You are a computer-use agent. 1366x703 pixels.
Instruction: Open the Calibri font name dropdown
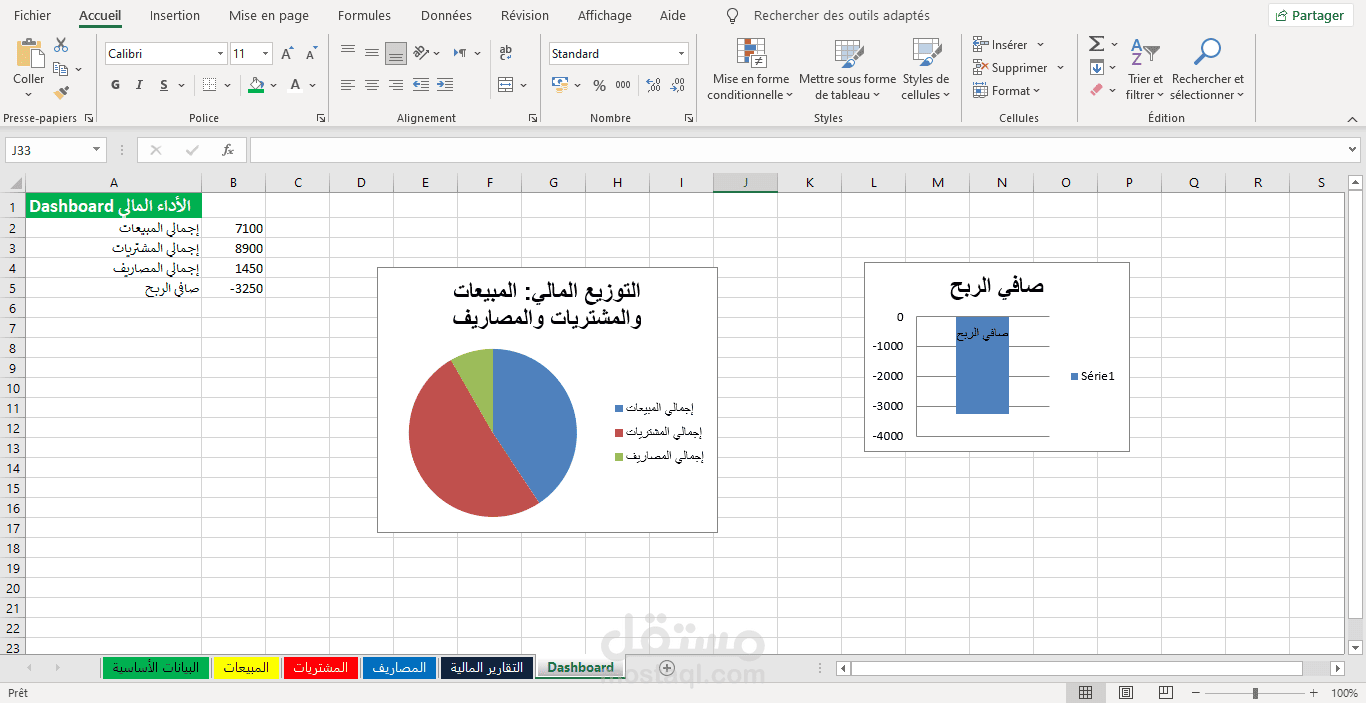point(221,54)
